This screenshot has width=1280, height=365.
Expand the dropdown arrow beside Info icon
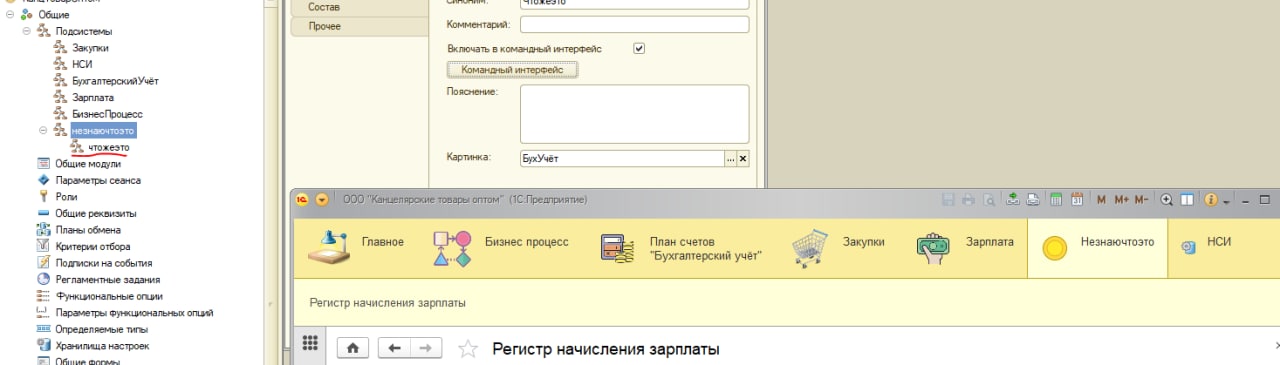[x=1226, y=201]
